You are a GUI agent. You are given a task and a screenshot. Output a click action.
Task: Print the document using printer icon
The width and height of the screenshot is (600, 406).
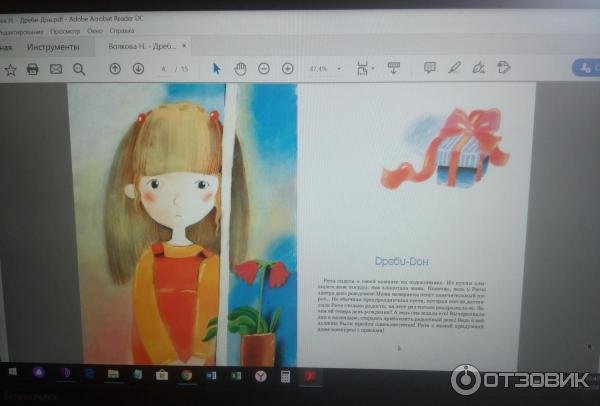(x=33, y=69)
